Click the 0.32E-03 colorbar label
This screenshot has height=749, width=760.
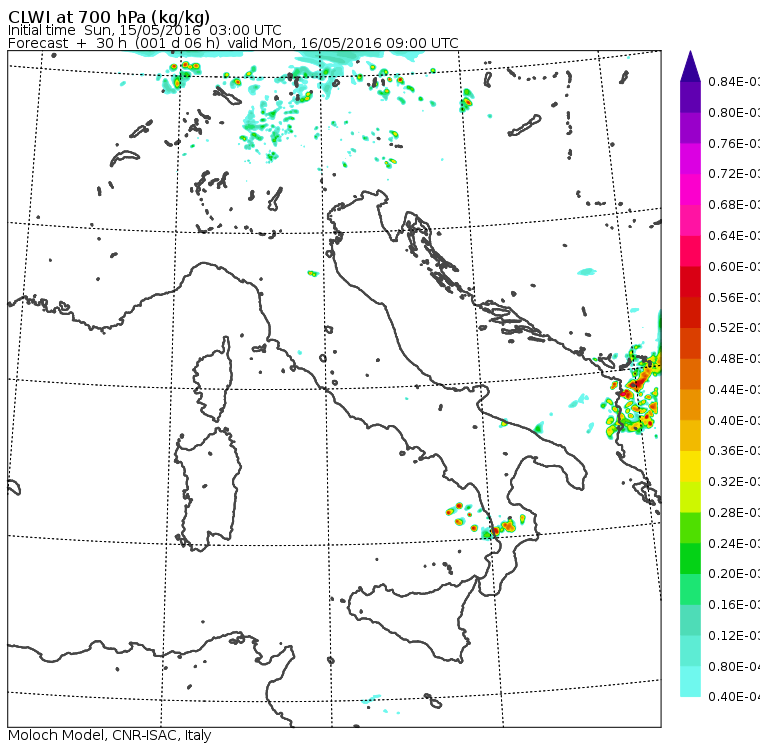733,481
